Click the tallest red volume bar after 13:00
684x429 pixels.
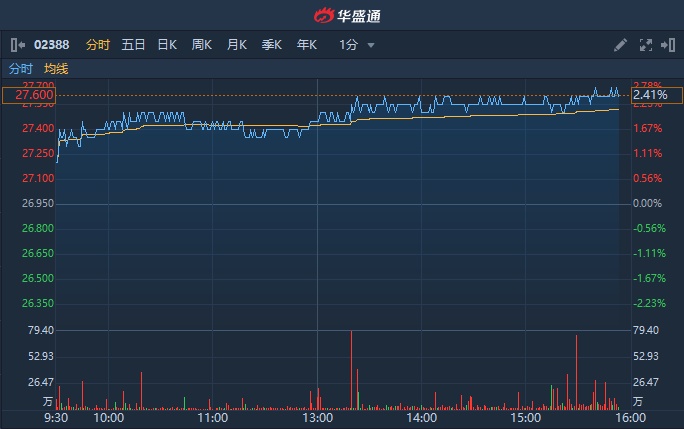click(351, 370)
